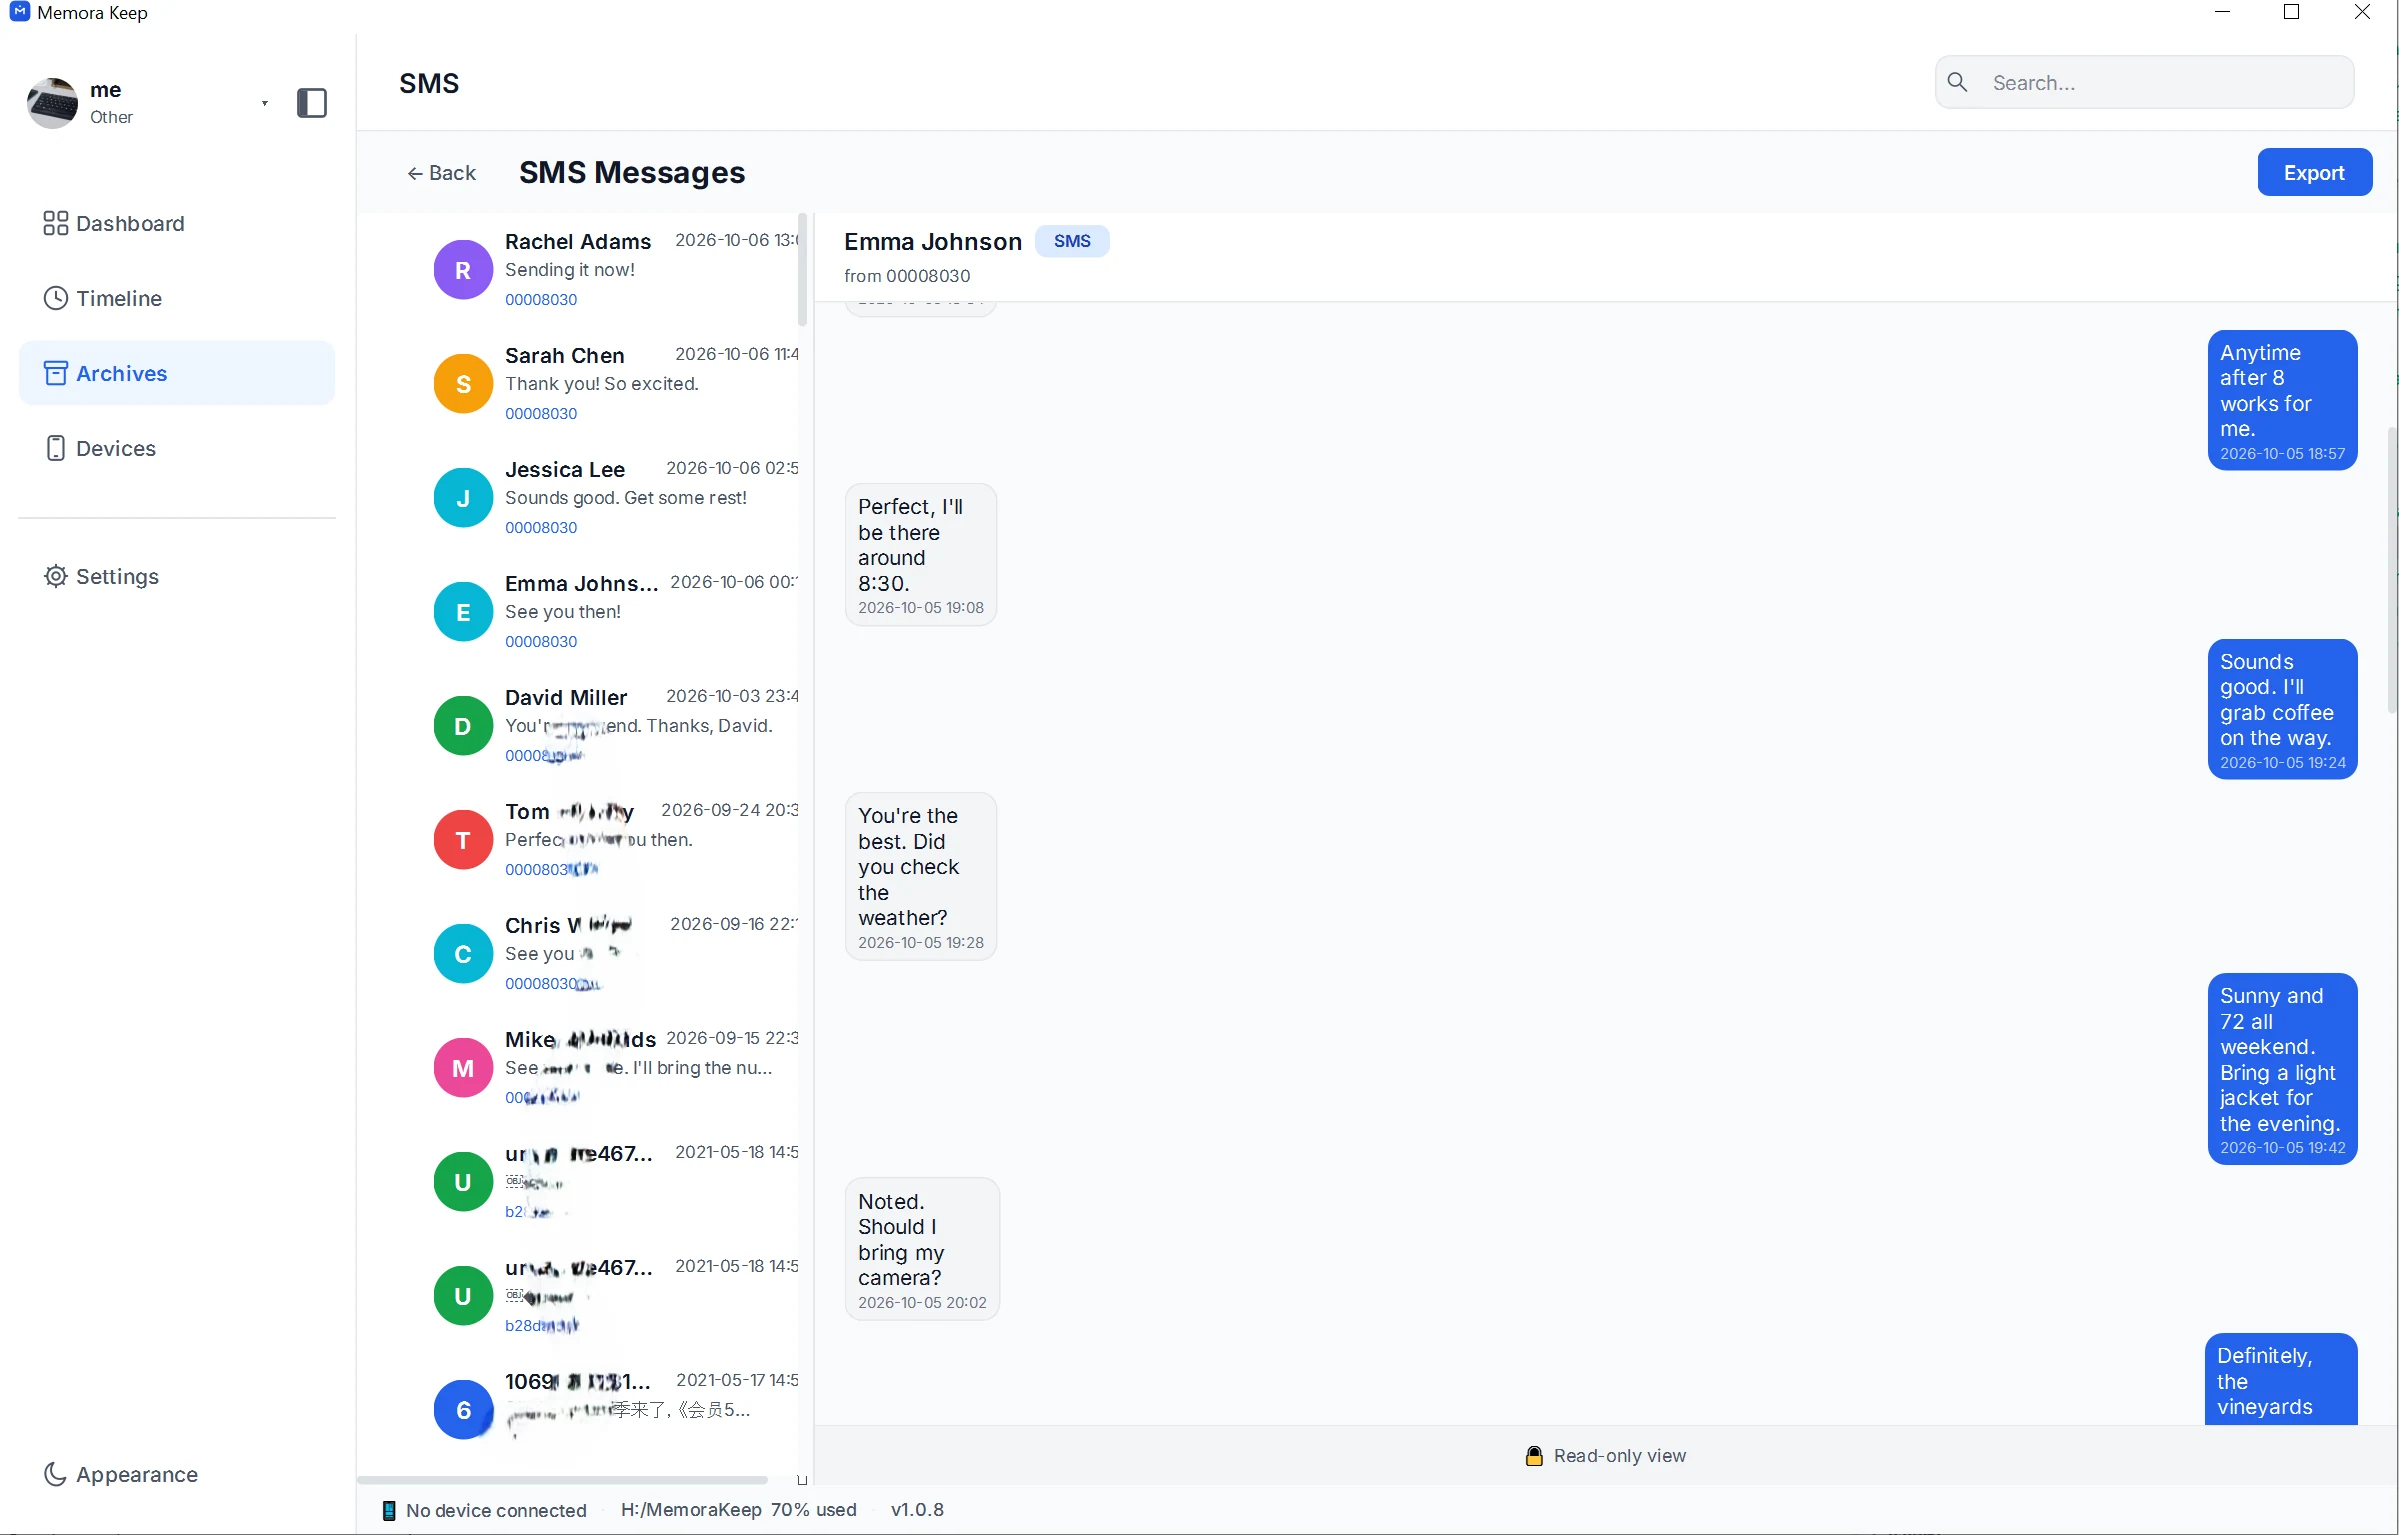The height and width of the screenshot is (1535, 2399).
Task: Click the cyan J avatar for Jessica
Action: 463,498
